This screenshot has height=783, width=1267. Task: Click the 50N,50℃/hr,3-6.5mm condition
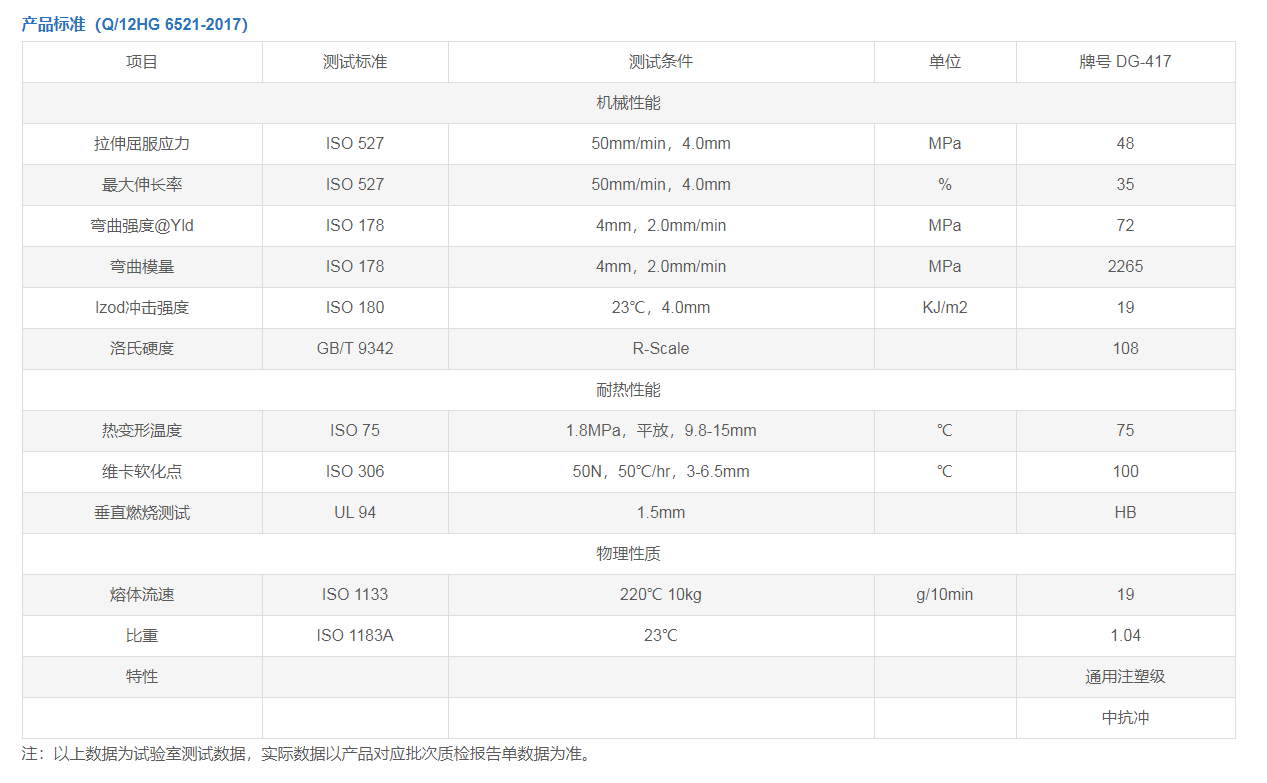[661, 472]
